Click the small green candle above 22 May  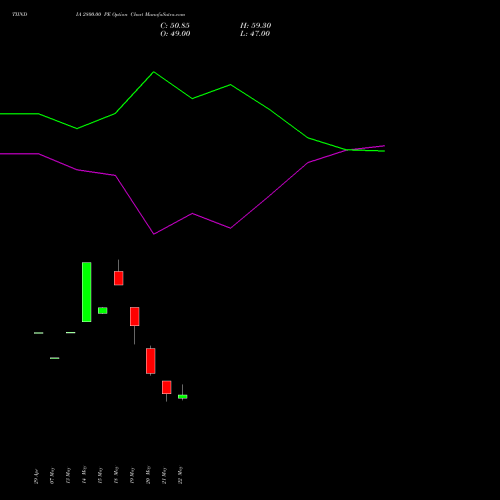183,397
